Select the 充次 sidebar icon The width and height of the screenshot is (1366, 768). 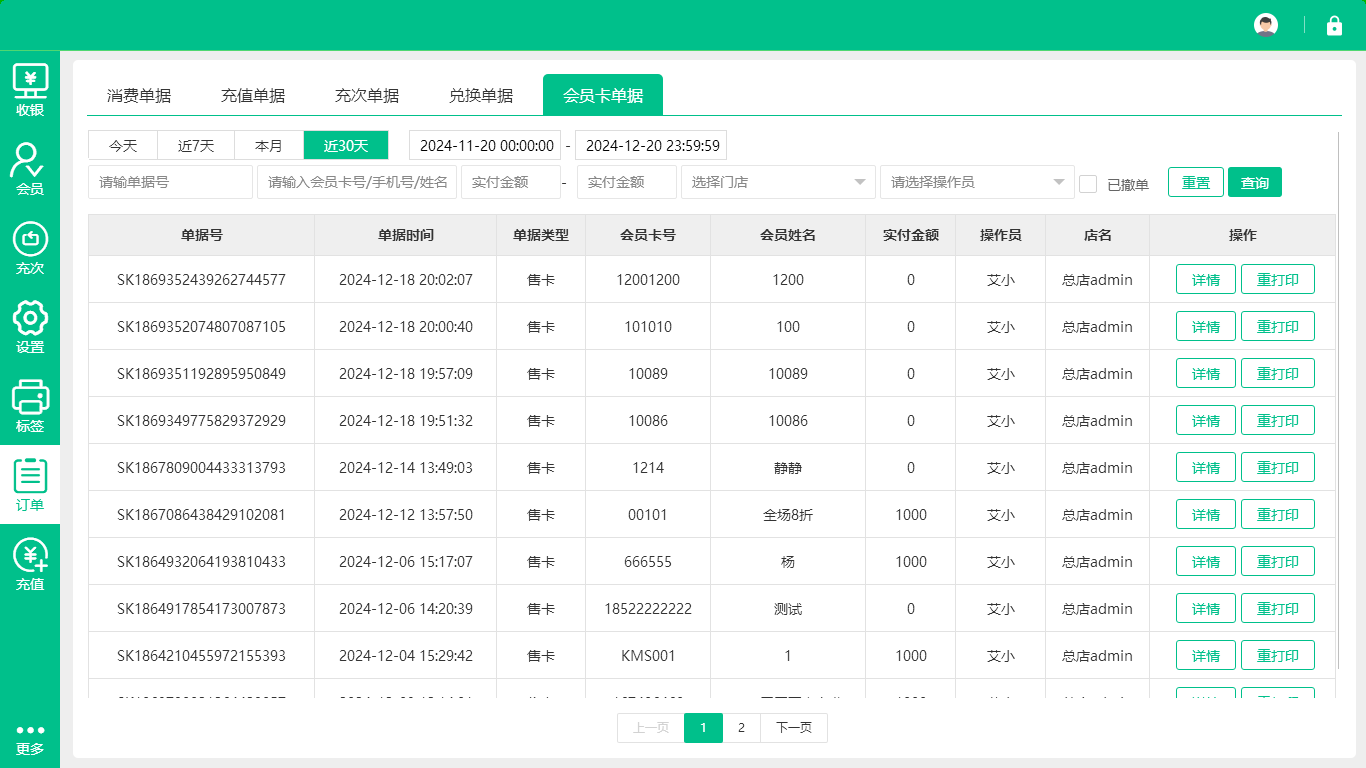[30, 248]
